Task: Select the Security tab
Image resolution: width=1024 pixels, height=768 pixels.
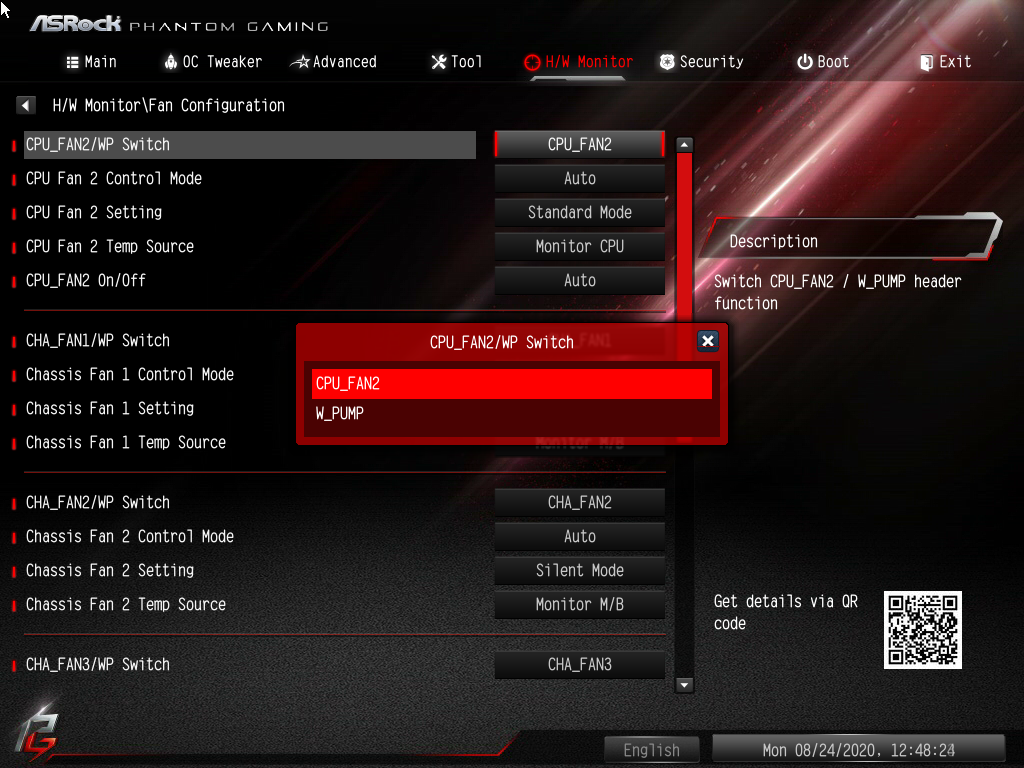Action: coord(701,62)
